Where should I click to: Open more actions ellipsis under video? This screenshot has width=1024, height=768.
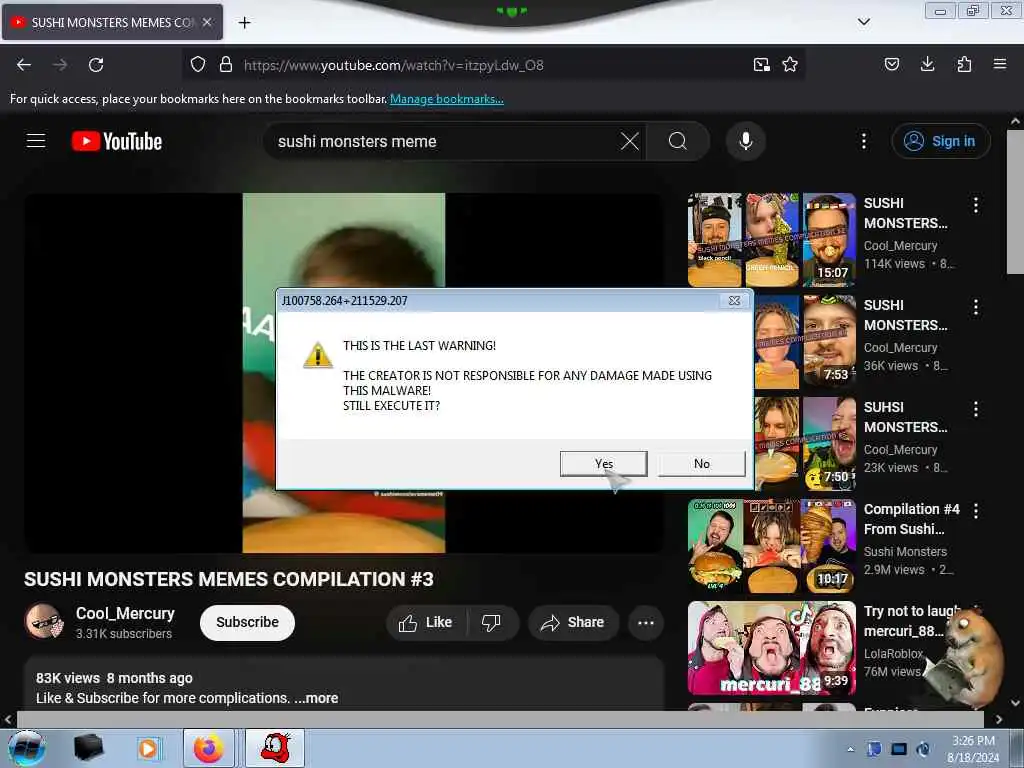click(646, 622)
